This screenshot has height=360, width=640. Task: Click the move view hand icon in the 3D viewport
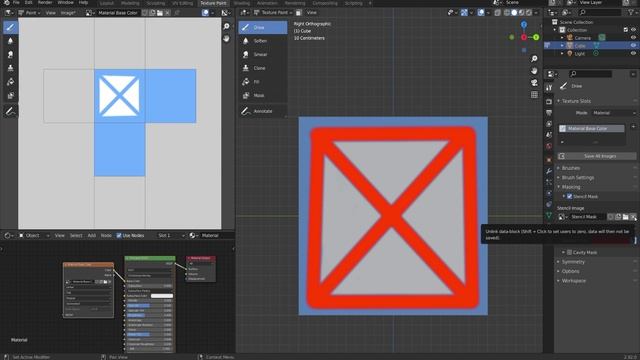coord(534,71)
